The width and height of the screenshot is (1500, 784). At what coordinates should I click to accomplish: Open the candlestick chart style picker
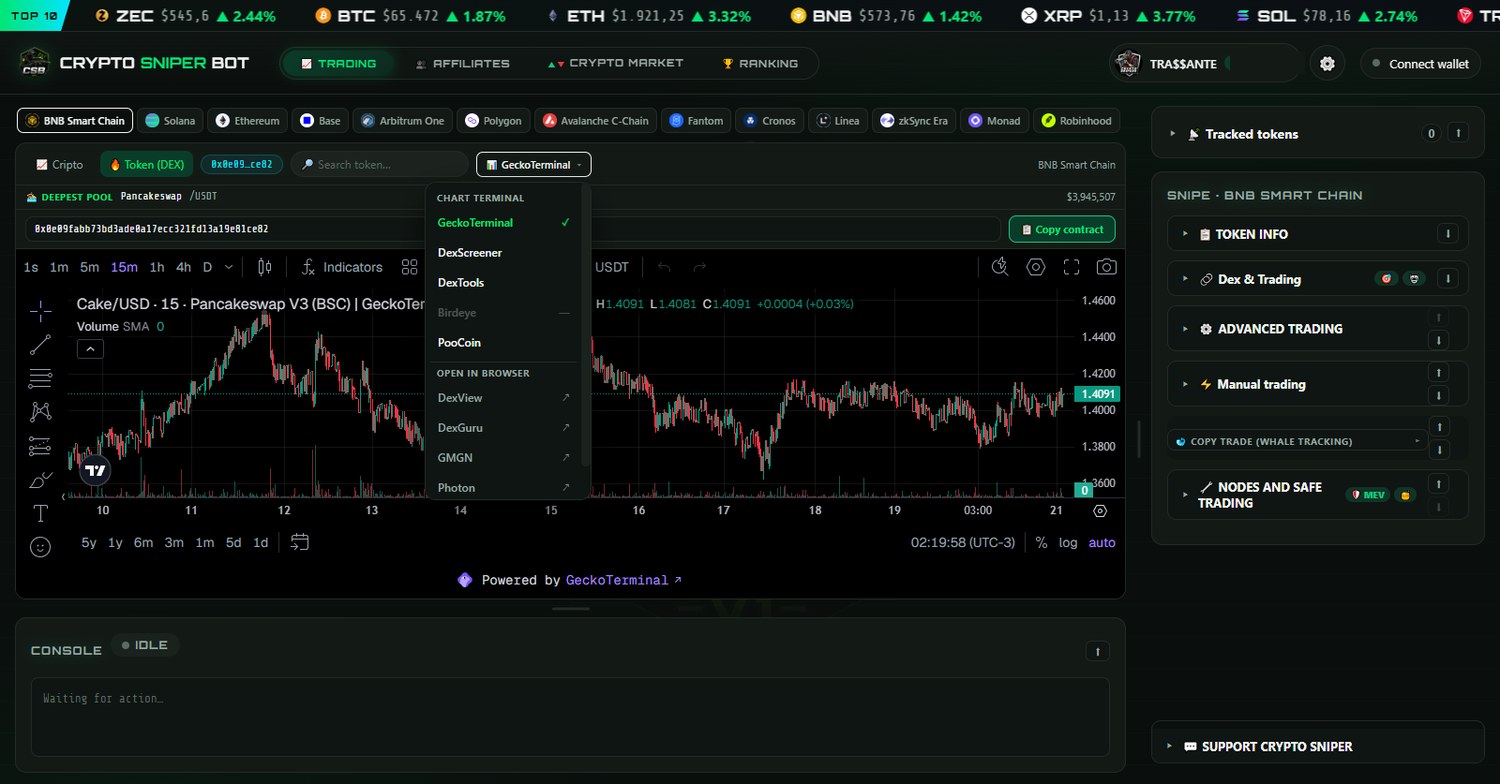265,267
